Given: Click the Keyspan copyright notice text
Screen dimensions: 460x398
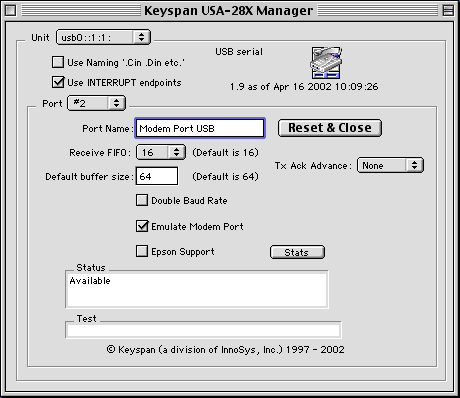Looking at the screenshot, I should point(226,350).
